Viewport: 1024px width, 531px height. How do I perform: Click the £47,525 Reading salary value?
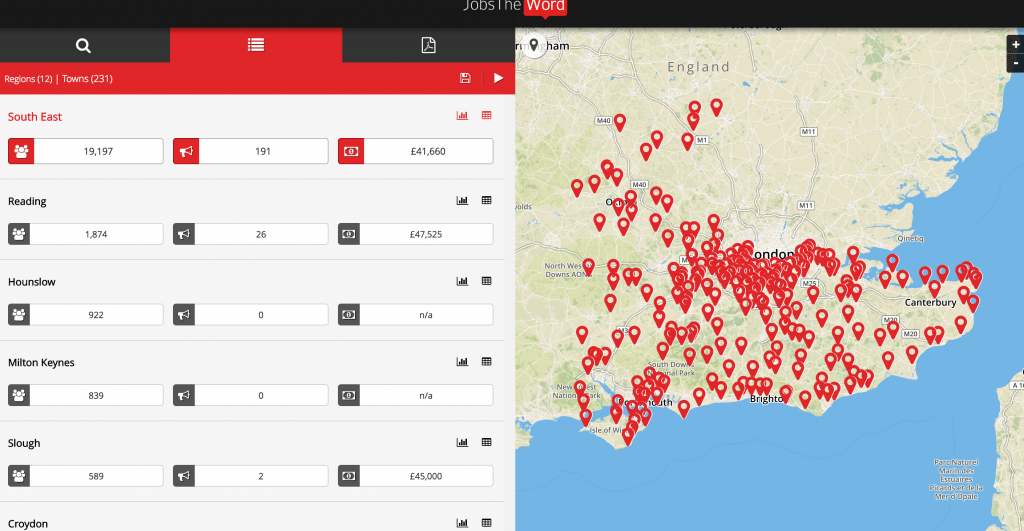(426, 234)
